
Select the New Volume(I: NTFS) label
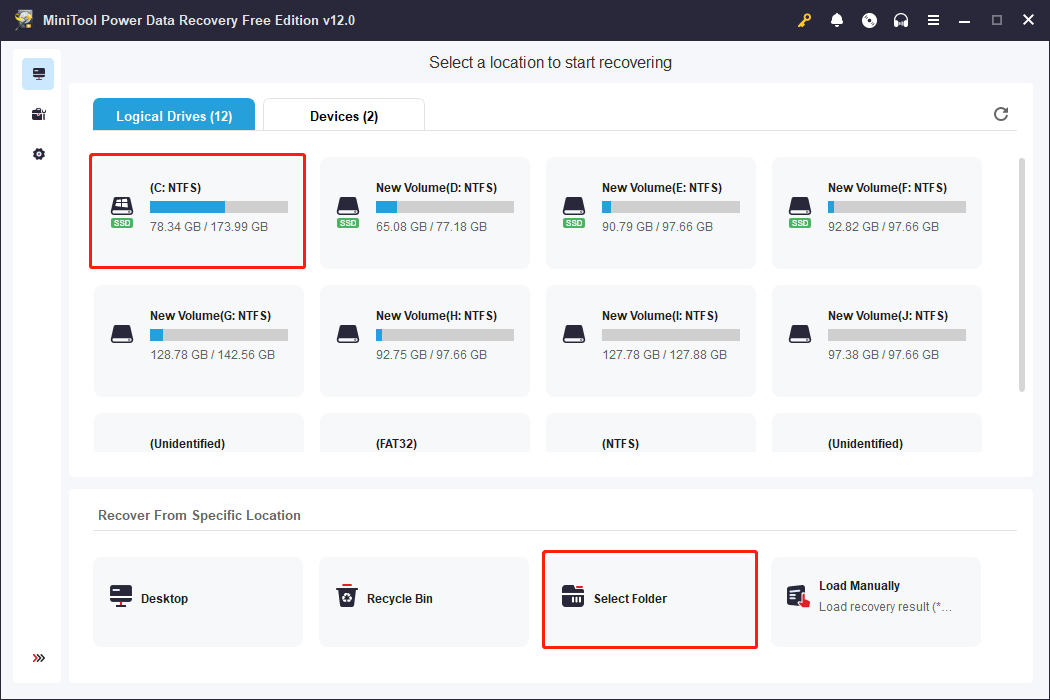point(660,316)
